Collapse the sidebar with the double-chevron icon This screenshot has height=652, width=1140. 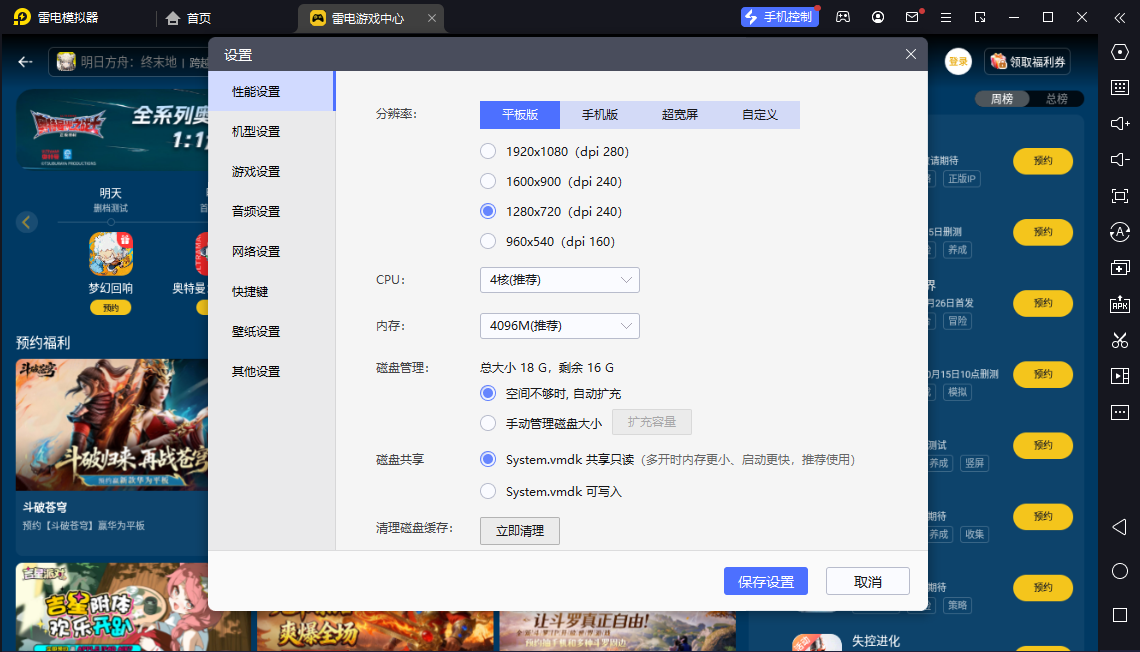[x=1120, y=17]
